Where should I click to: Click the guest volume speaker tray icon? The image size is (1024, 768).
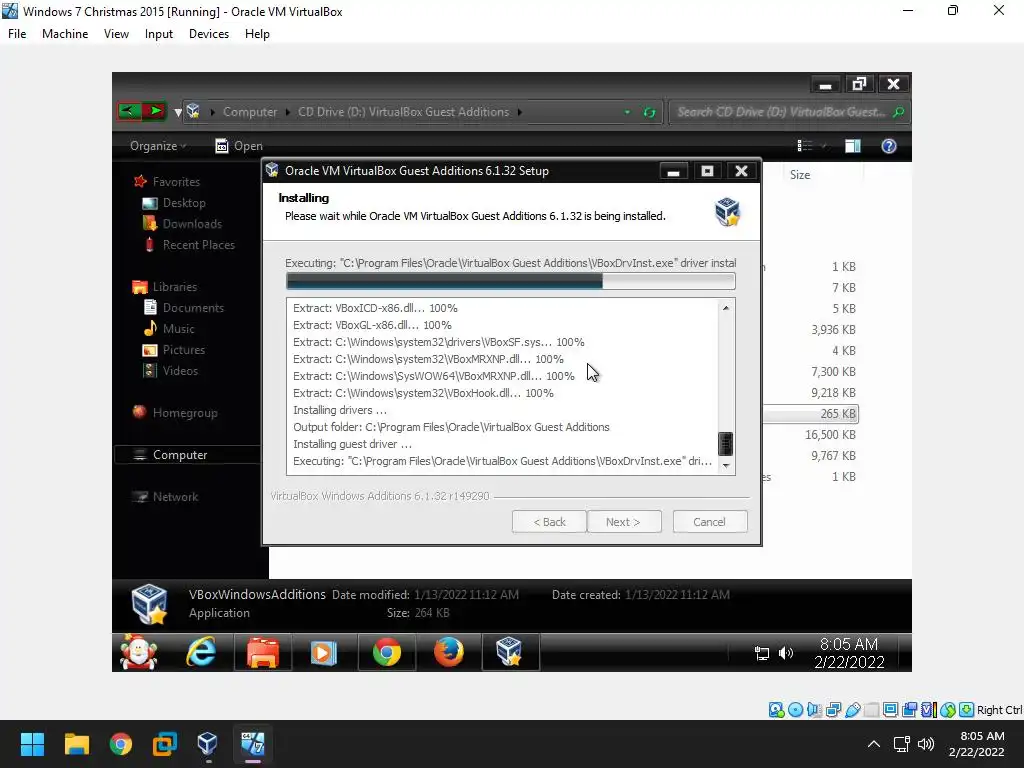pos(786,653)
